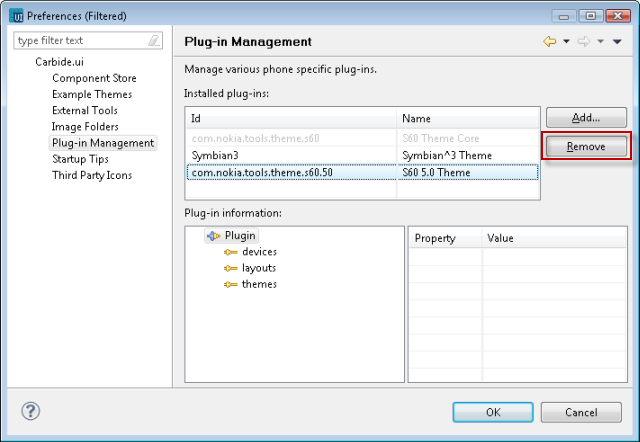Select the layouts node in plug-in information
Viewport: 640px width, 442px height.
click(259, 268)
